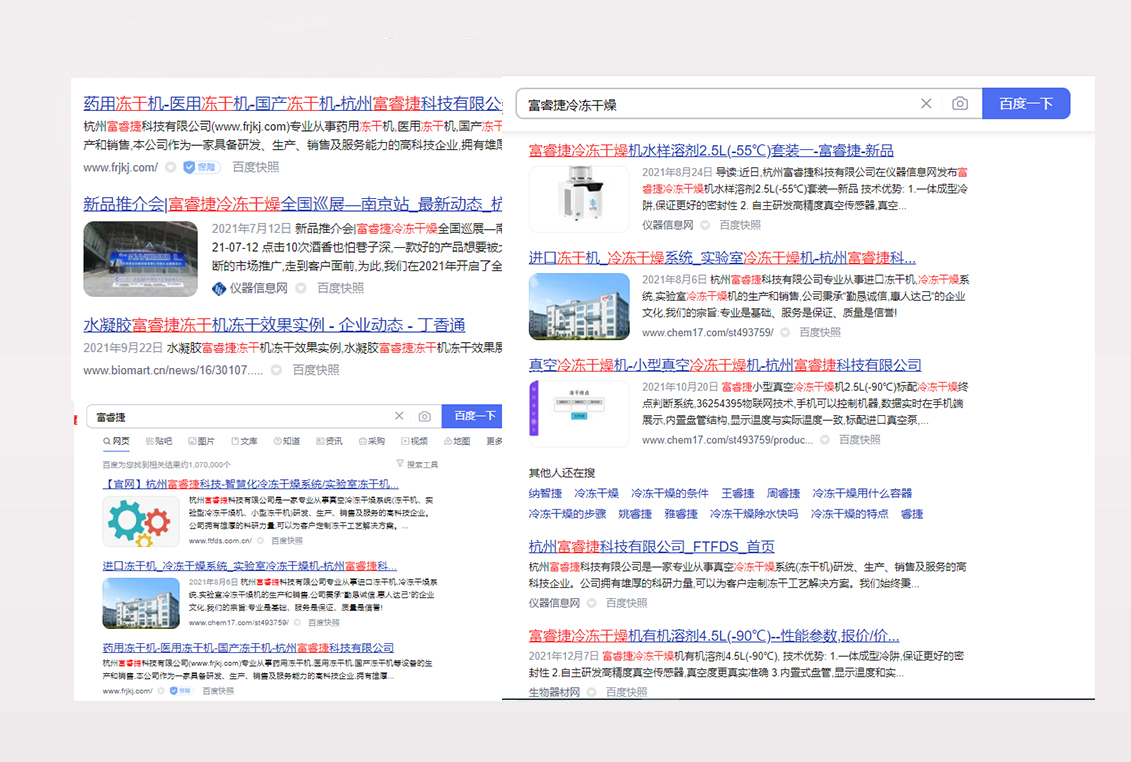
Task: Select related search 冷冻干燥的条件
Action: pos(670,493)
